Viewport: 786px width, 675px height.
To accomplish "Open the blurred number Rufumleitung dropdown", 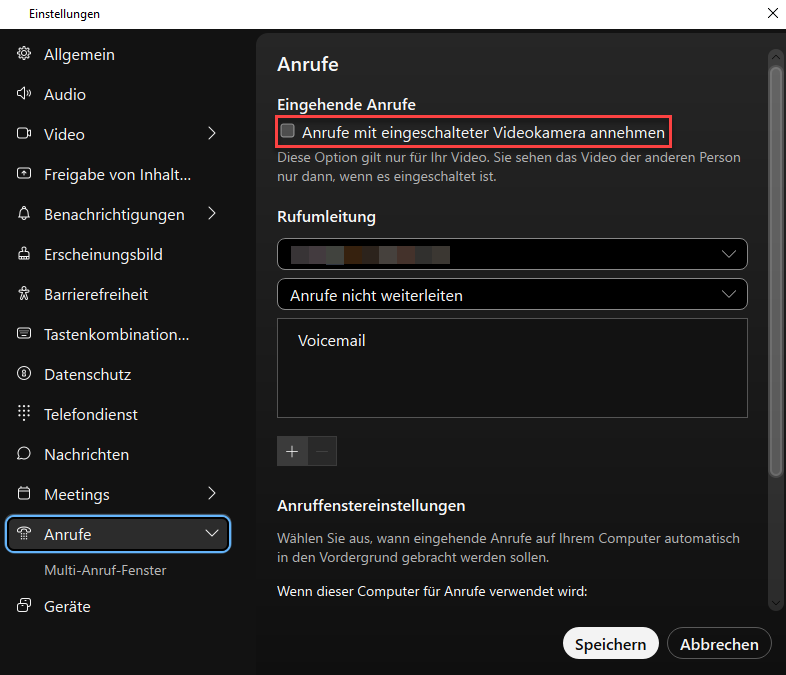I will tap(511, 254).
